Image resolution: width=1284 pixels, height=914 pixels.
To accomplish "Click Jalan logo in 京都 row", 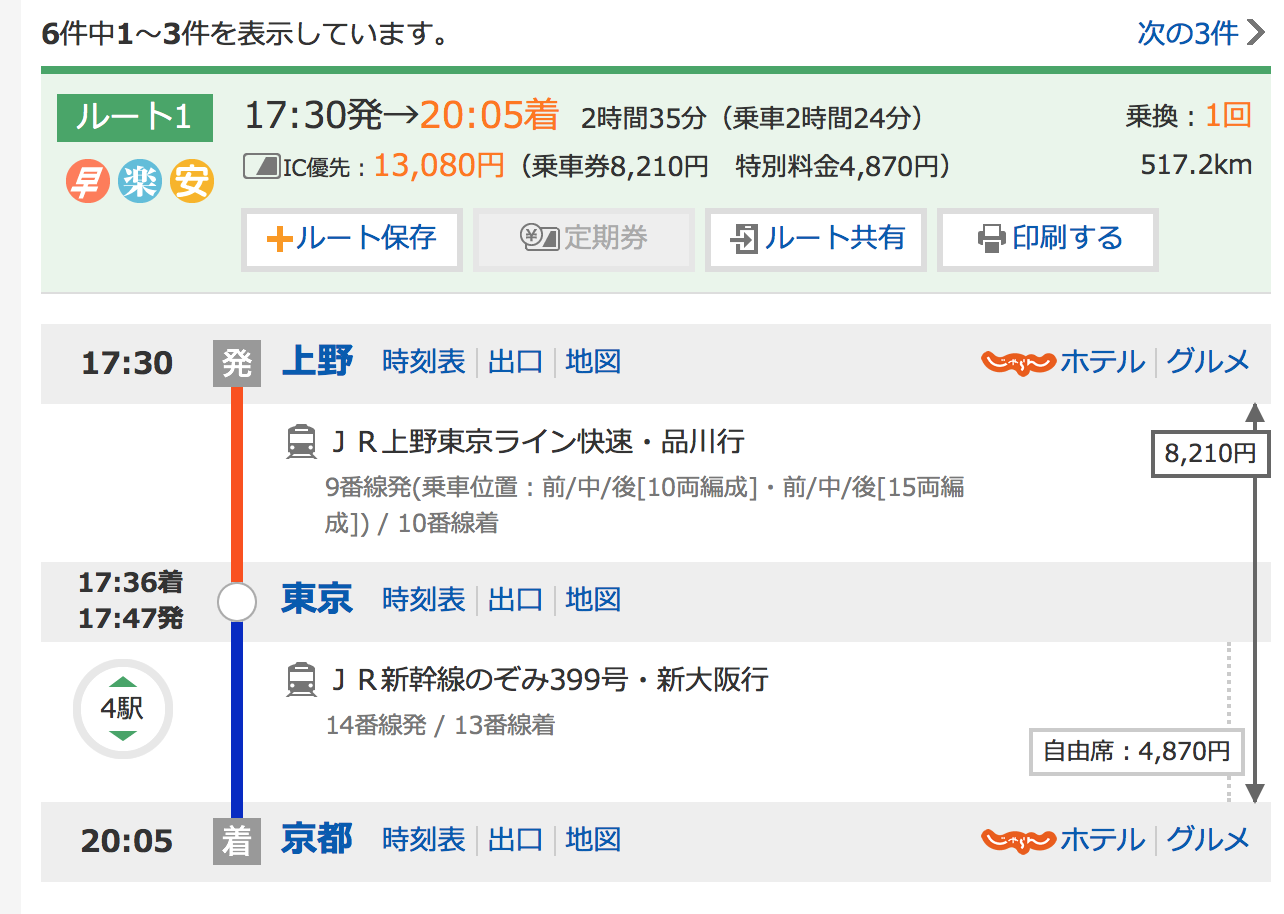I will (x=1018, y=840).
